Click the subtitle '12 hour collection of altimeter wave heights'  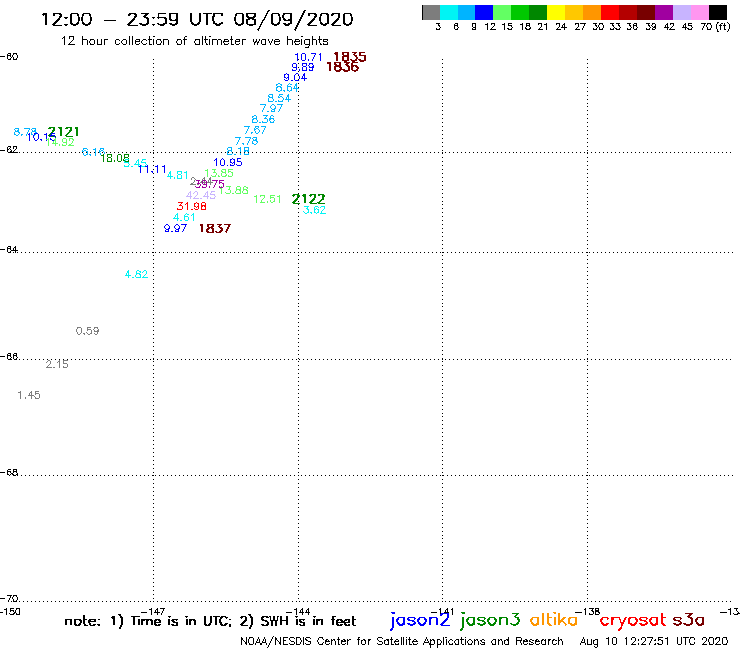[x=194, y=41]
